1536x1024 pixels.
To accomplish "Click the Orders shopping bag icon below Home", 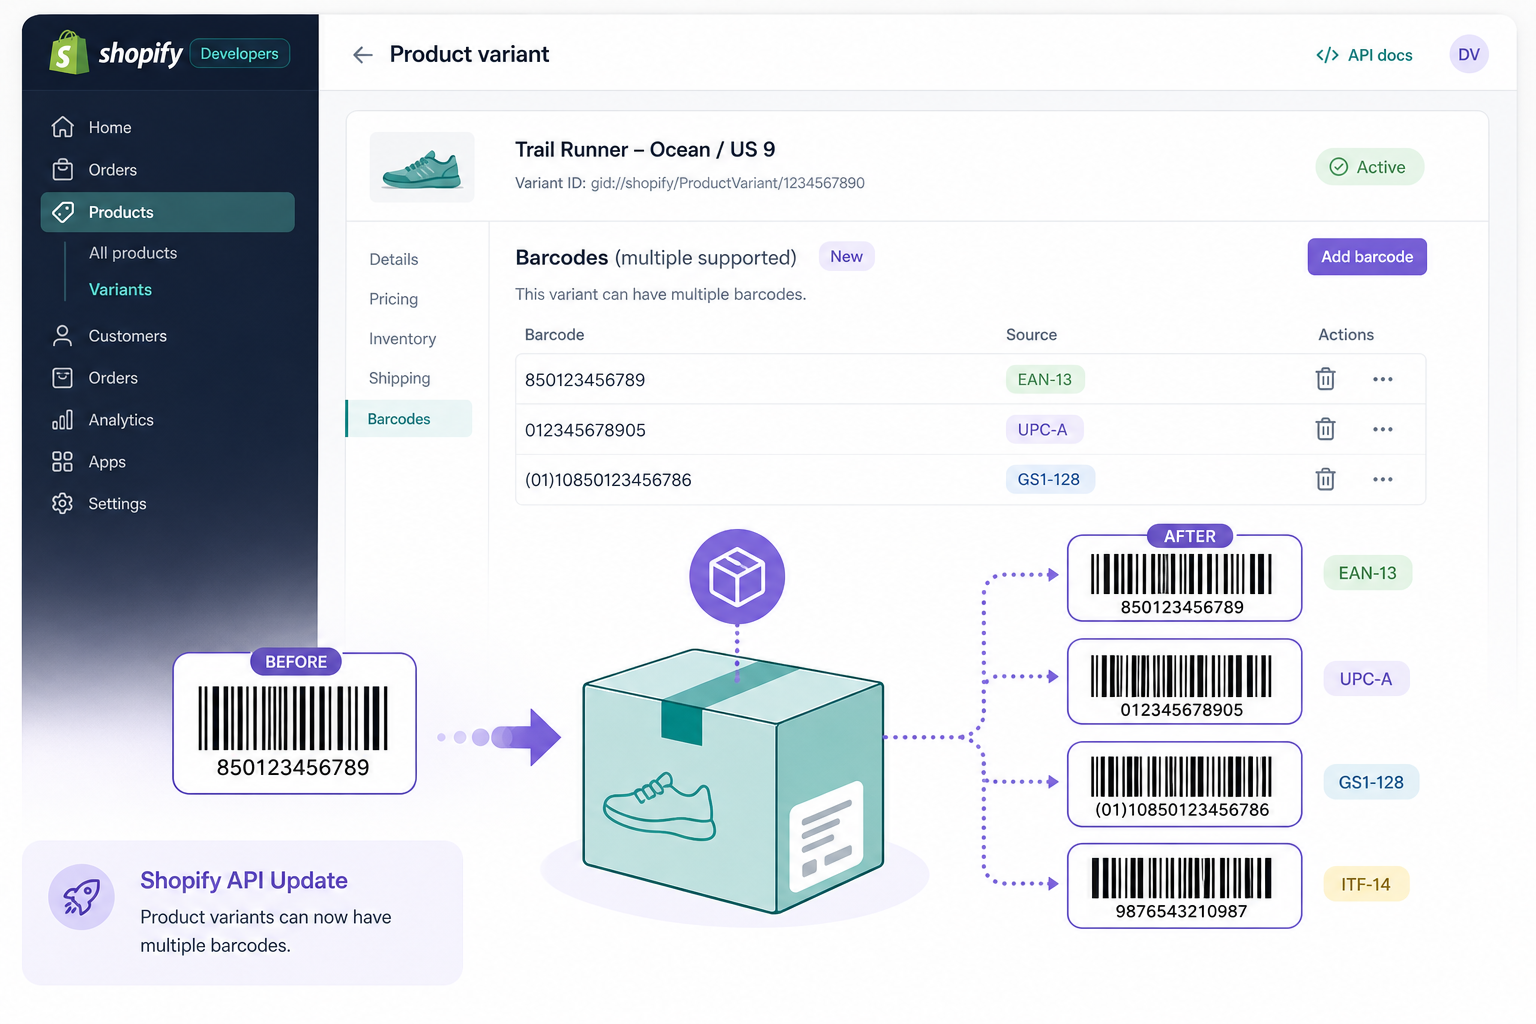I will tap(63, 169).
